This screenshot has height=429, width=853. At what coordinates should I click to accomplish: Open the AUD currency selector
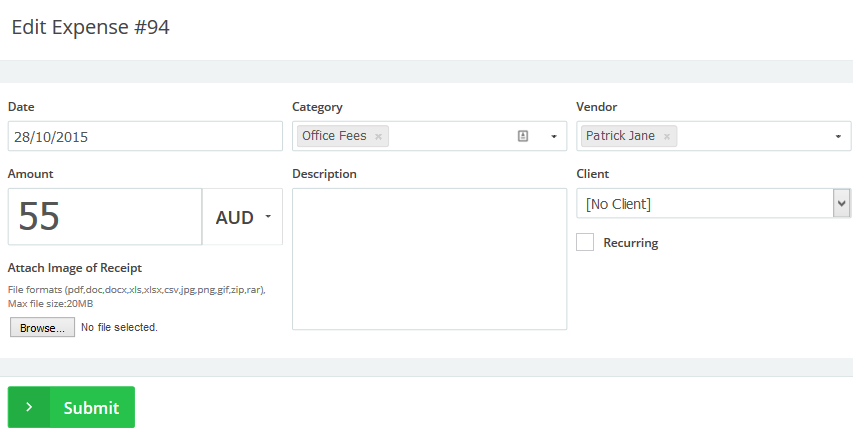pyautogui.click(x=243, y=217)
